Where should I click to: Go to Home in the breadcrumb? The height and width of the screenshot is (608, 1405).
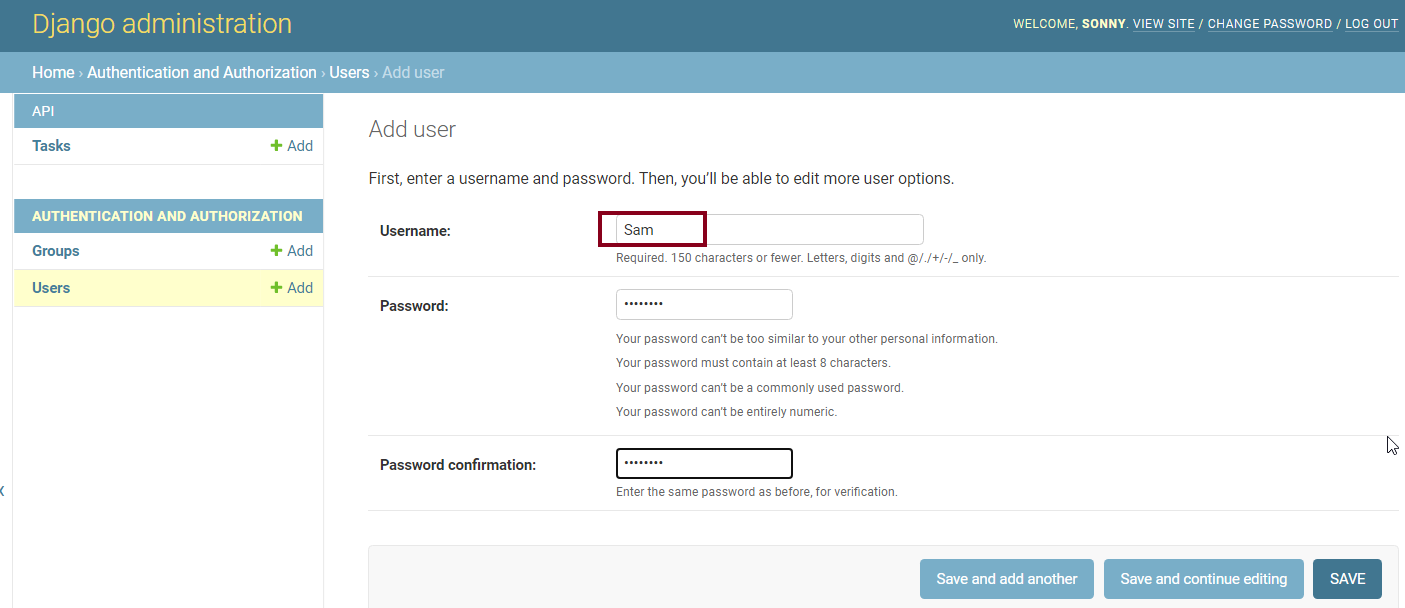pos(53,72)
